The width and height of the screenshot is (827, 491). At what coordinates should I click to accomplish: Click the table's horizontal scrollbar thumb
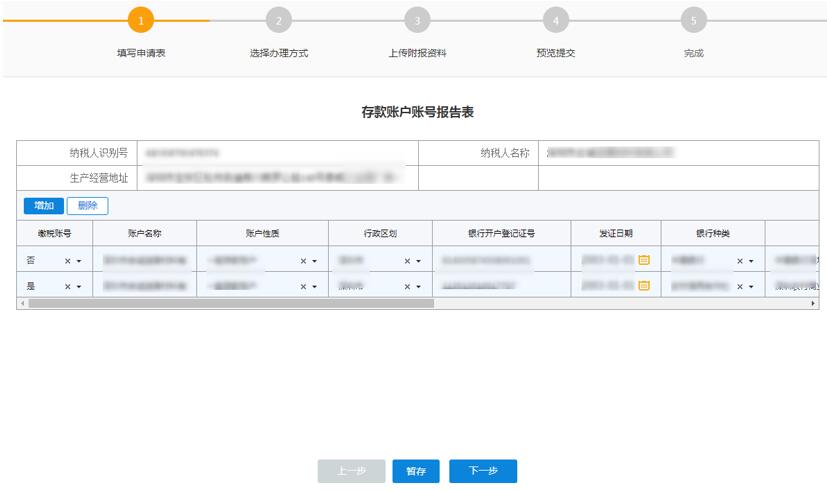coord(231,303)
